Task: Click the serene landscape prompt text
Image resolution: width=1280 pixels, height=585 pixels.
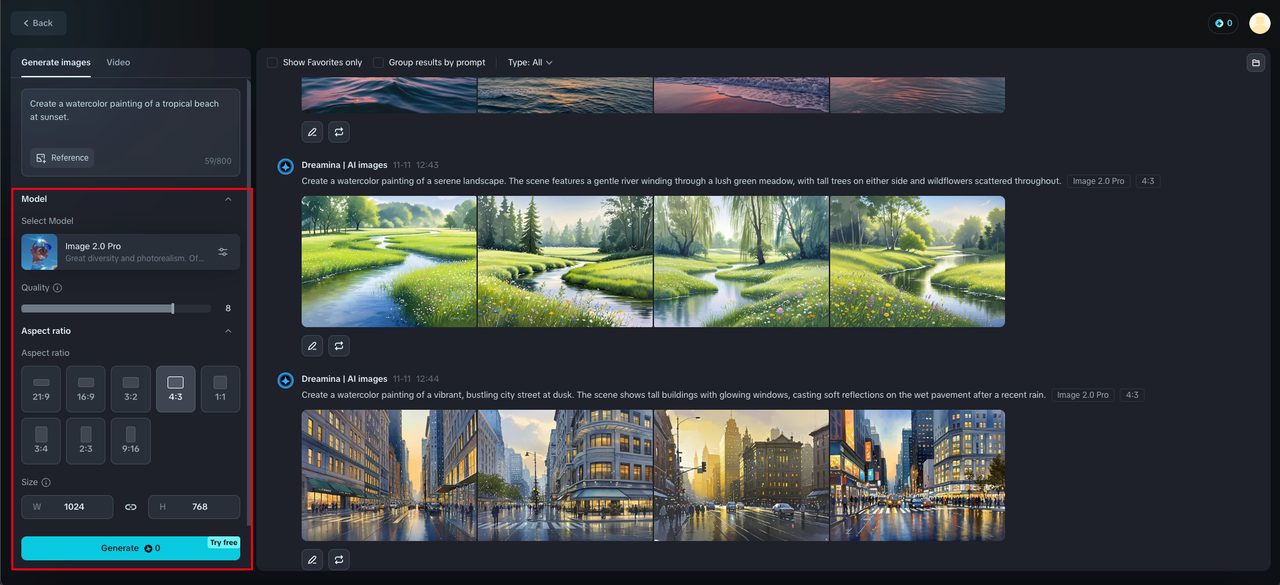Action: (681, 181)
